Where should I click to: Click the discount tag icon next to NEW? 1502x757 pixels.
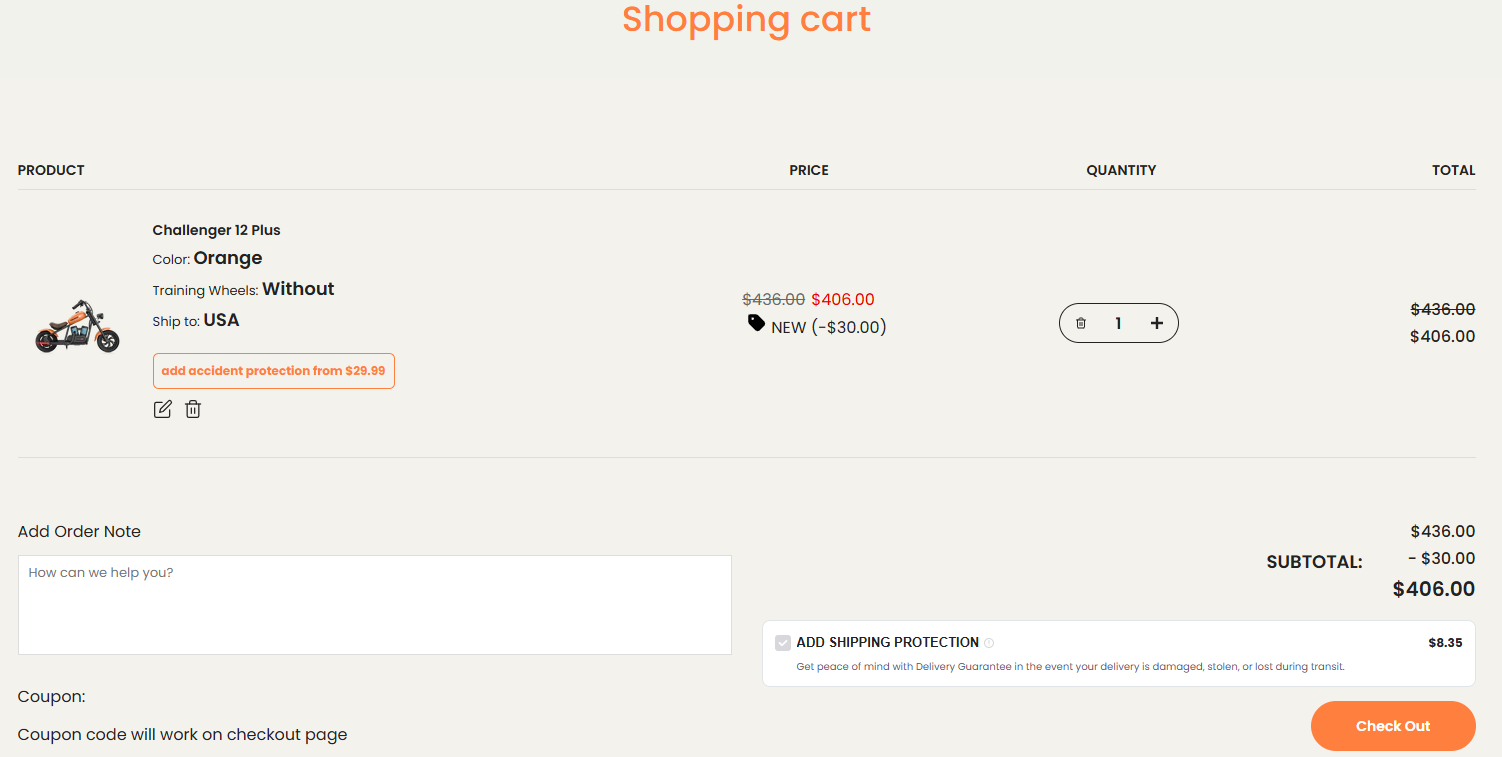(x=757, y=323)
